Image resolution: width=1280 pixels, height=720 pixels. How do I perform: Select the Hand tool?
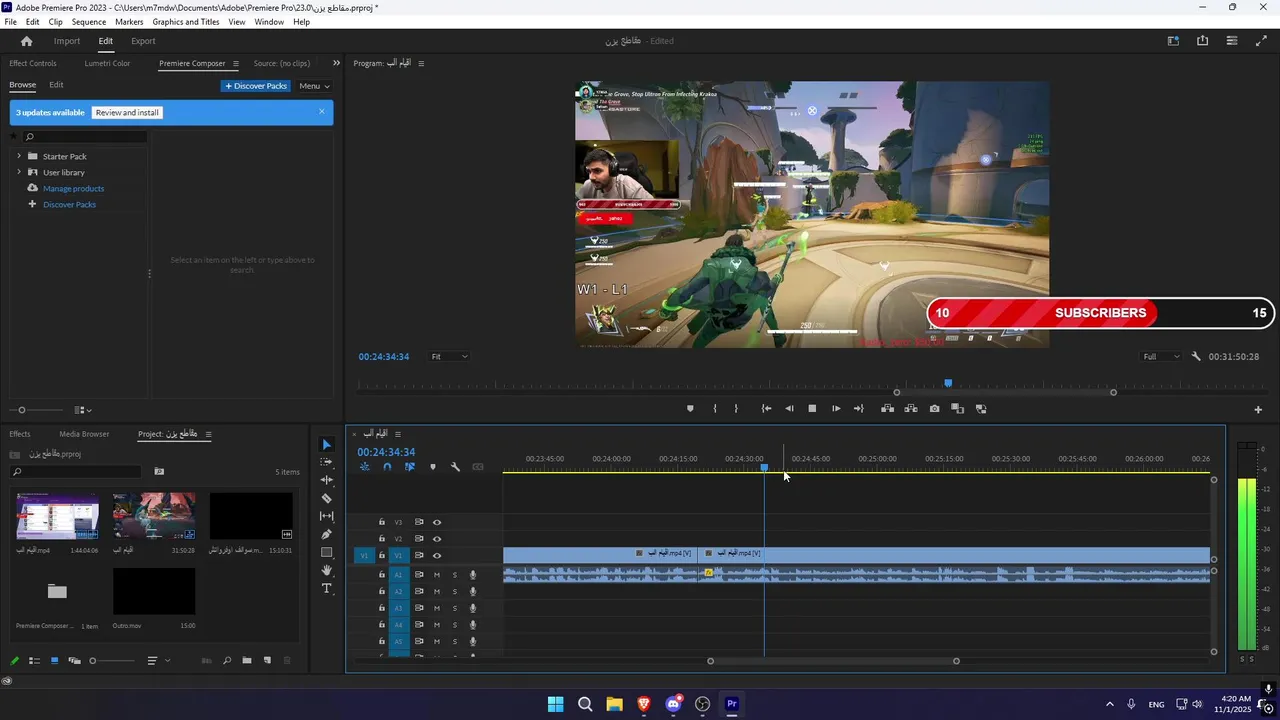(326, 570)
